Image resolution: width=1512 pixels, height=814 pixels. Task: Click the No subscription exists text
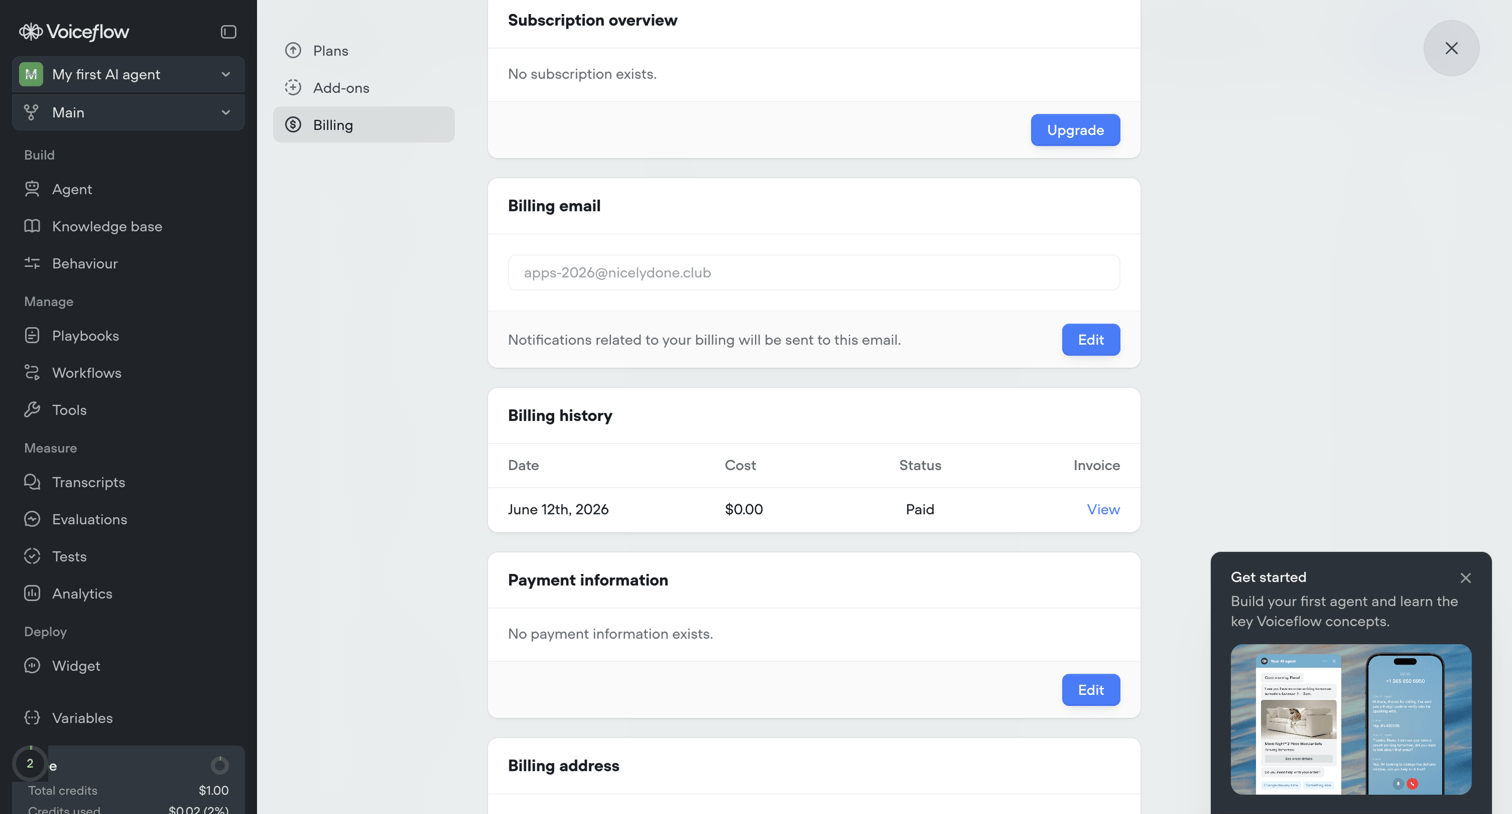pos(582,74)
